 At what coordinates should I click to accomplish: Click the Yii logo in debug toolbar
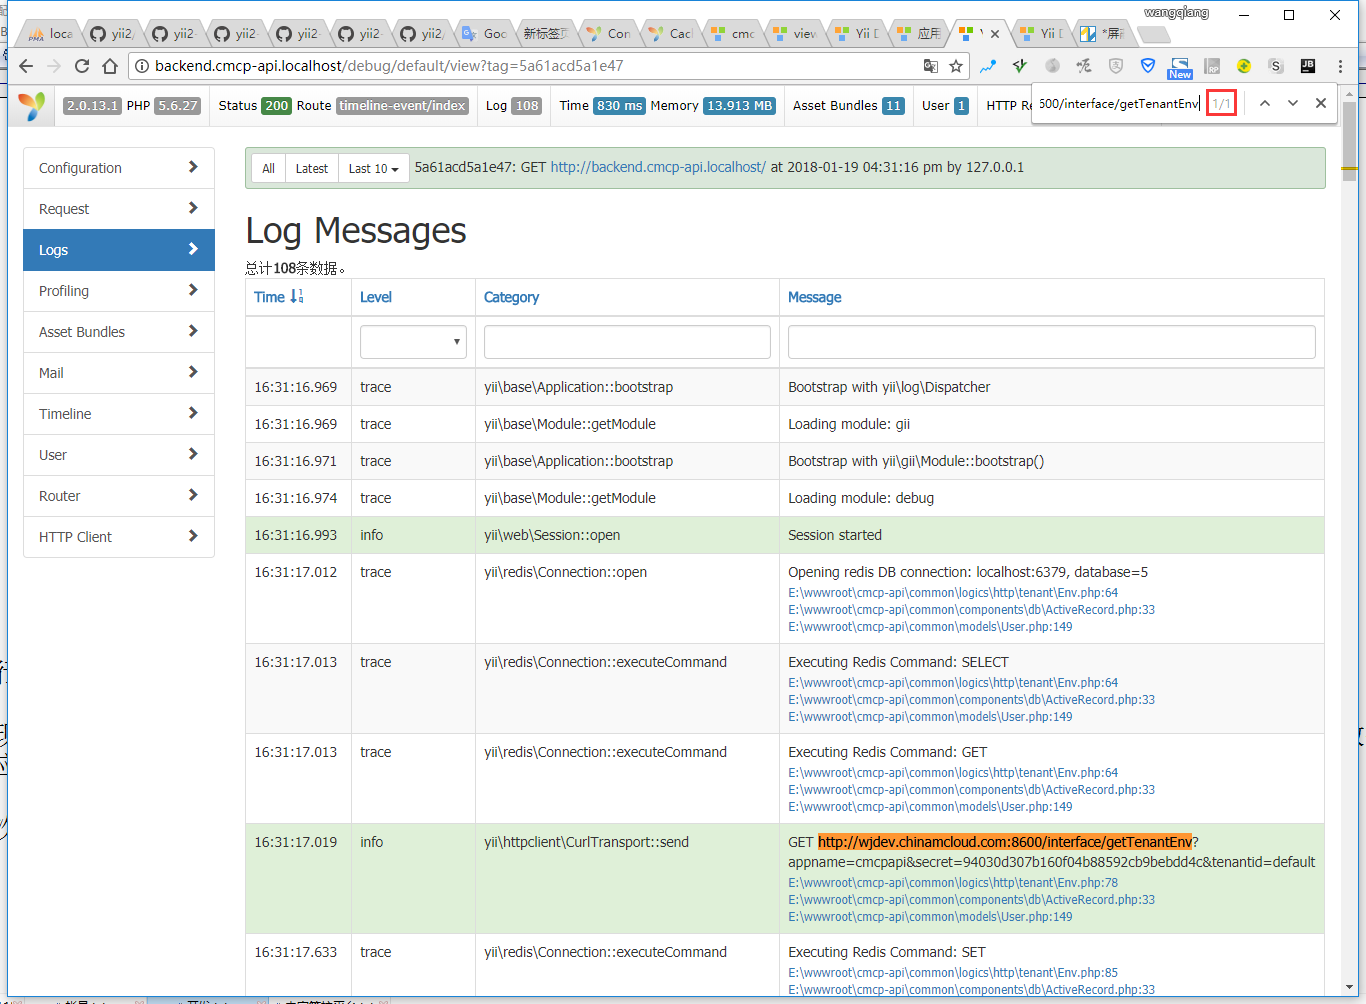point(32,106)
